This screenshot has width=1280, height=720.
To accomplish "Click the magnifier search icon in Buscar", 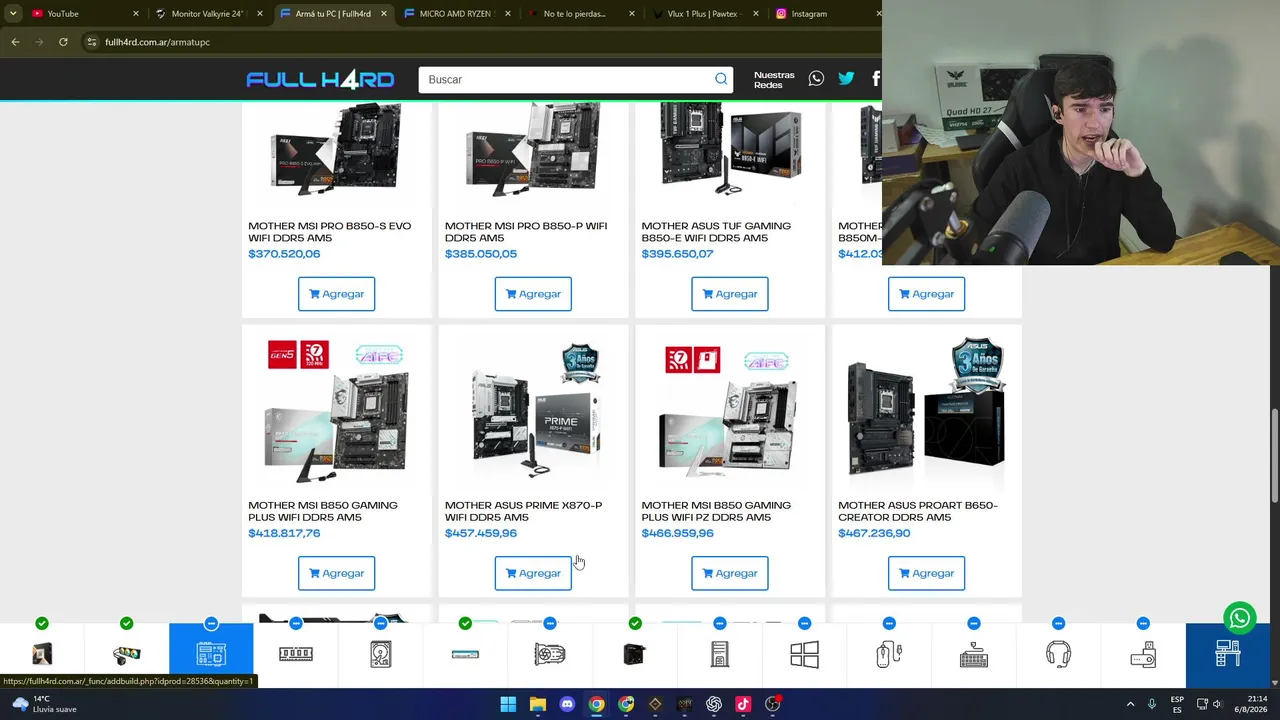I will click(x=721, y=79).
